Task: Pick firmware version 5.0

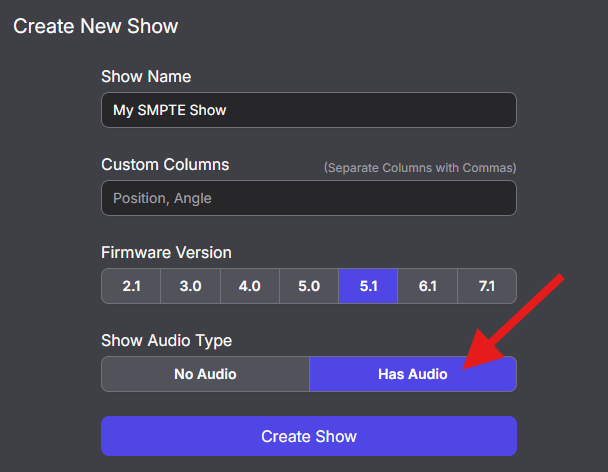Action: point(309,286)
